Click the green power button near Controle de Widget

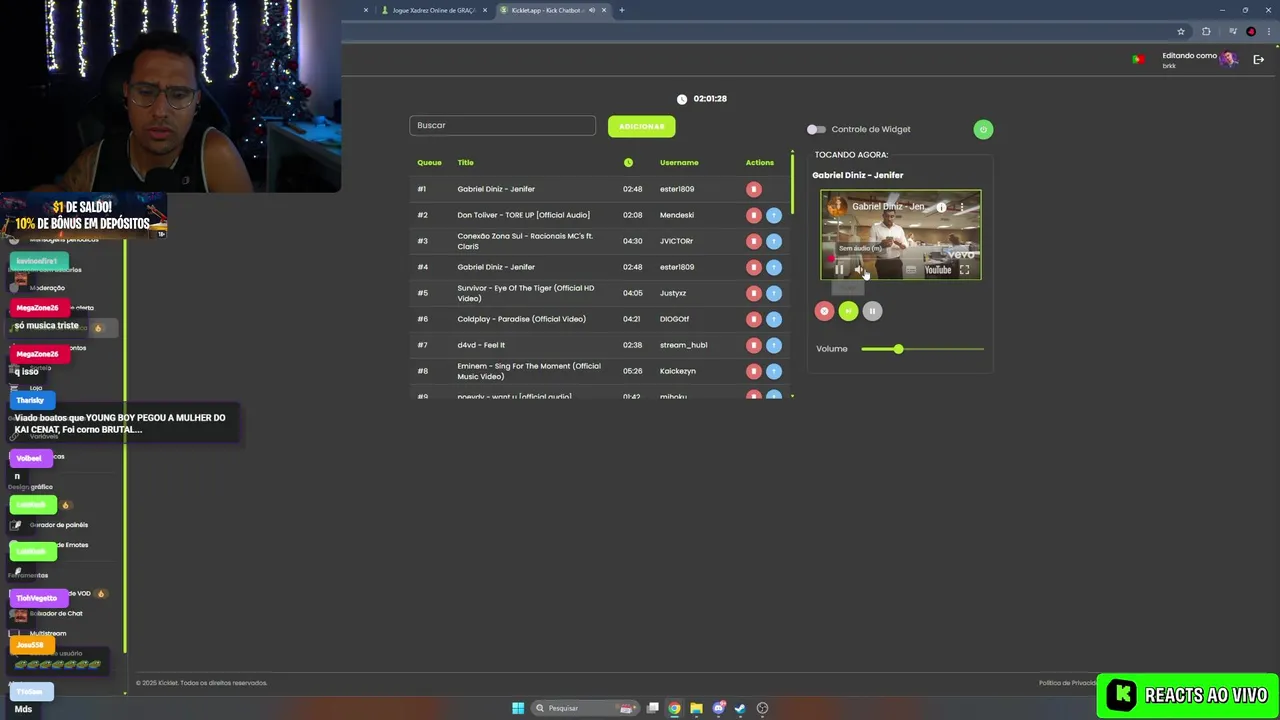click(x=983, y=129)
